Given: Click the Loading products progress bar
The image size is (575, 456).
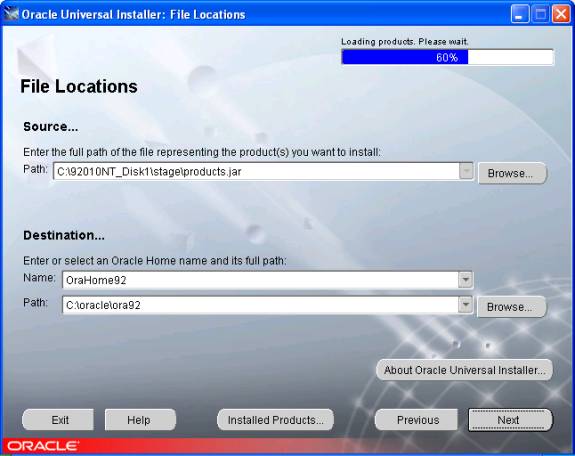Looking at the screenshot, I should tap(447, 57).
